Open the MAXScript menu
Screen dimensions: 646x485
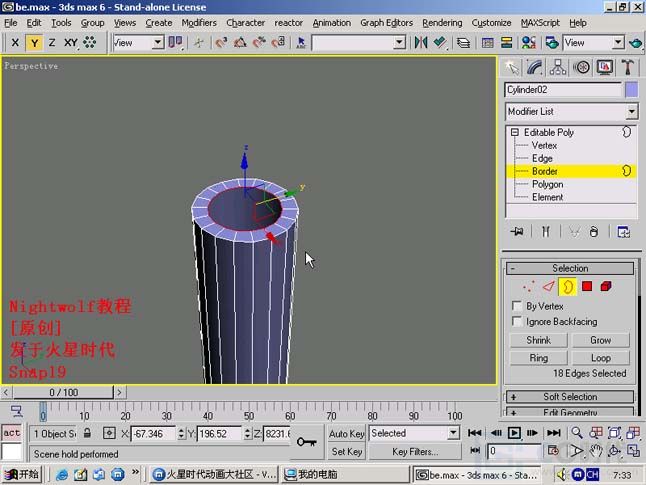(540, 23)
